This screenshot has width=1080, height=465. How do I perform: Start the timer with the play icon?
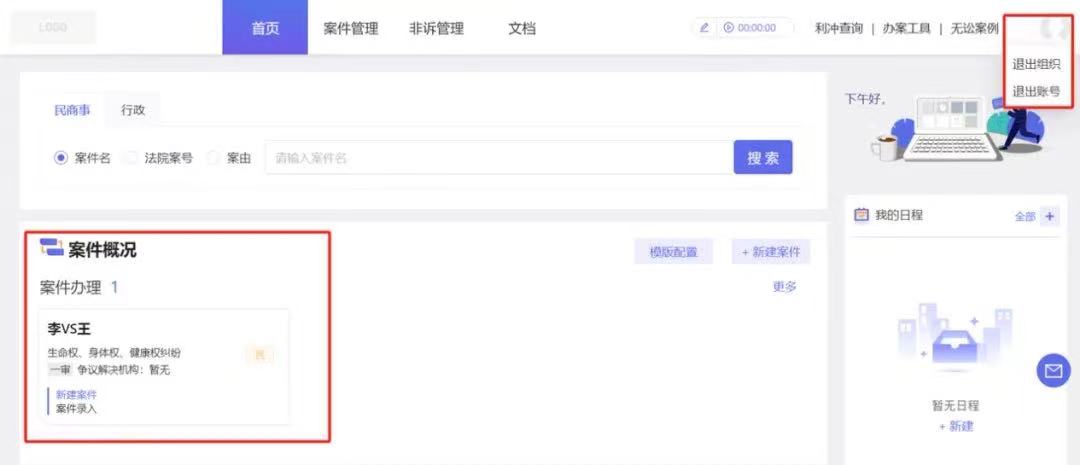[x=728, y=28]
